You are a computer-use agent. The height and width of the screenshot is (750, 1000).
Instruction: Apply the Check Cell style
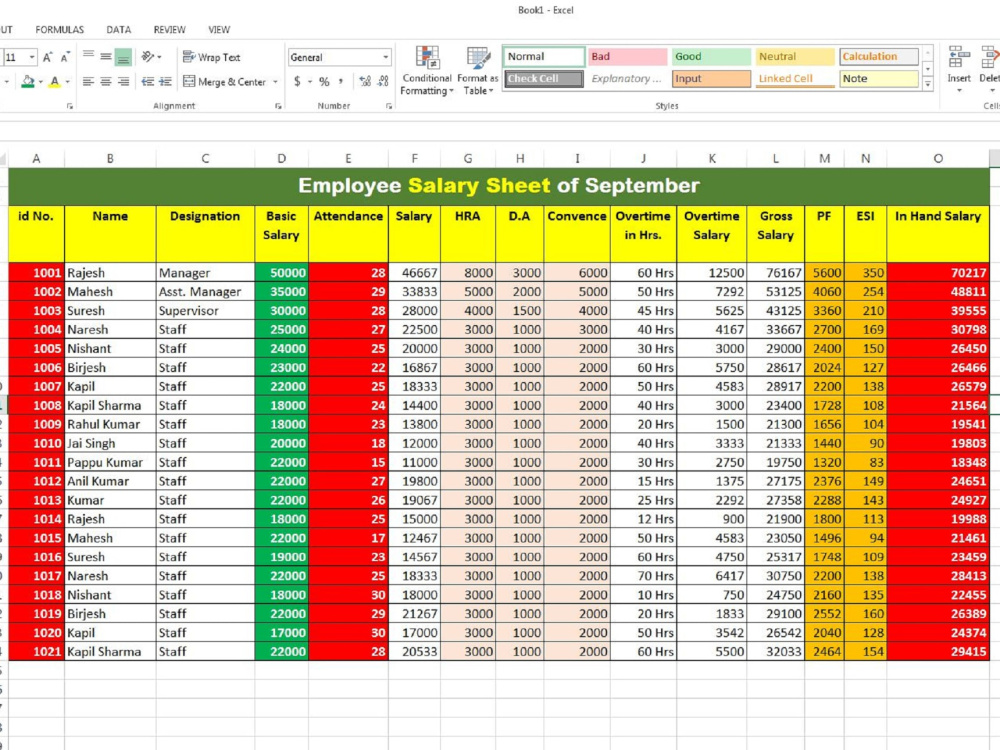544,78
